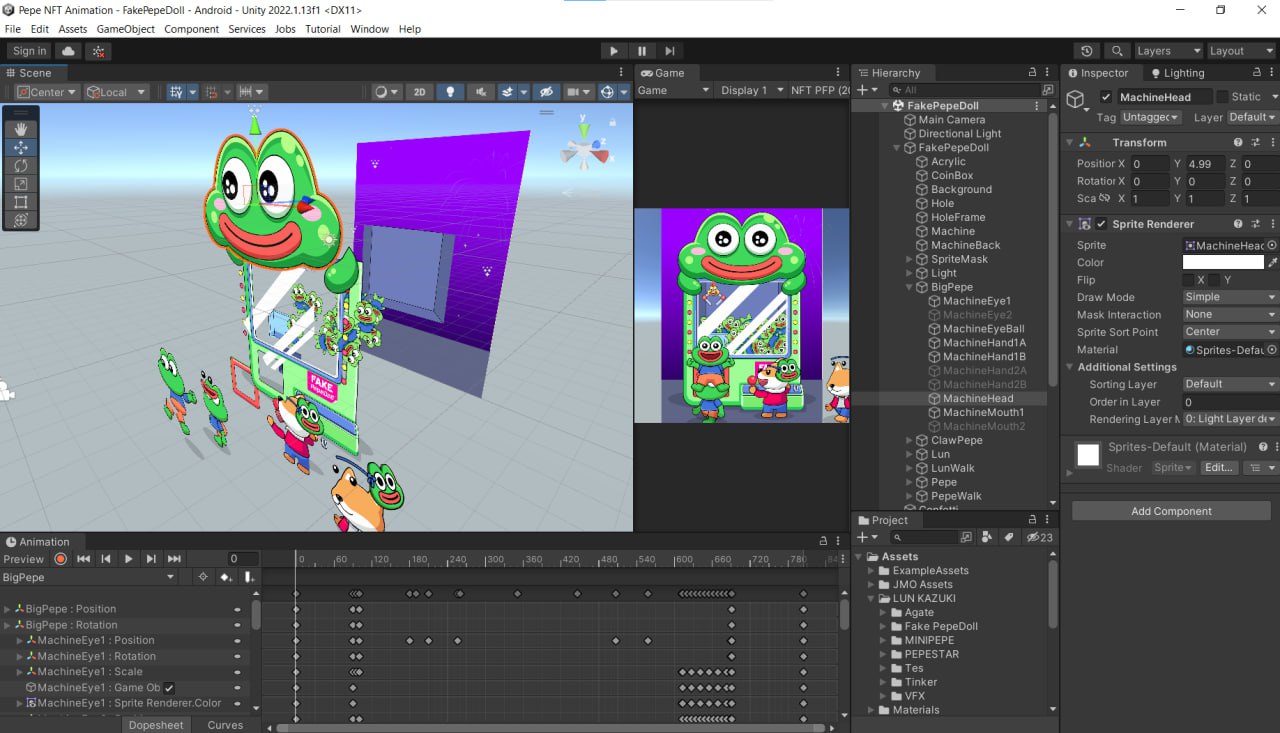
Task: Select the Transform tool in Scene
Action: point(21,220)
